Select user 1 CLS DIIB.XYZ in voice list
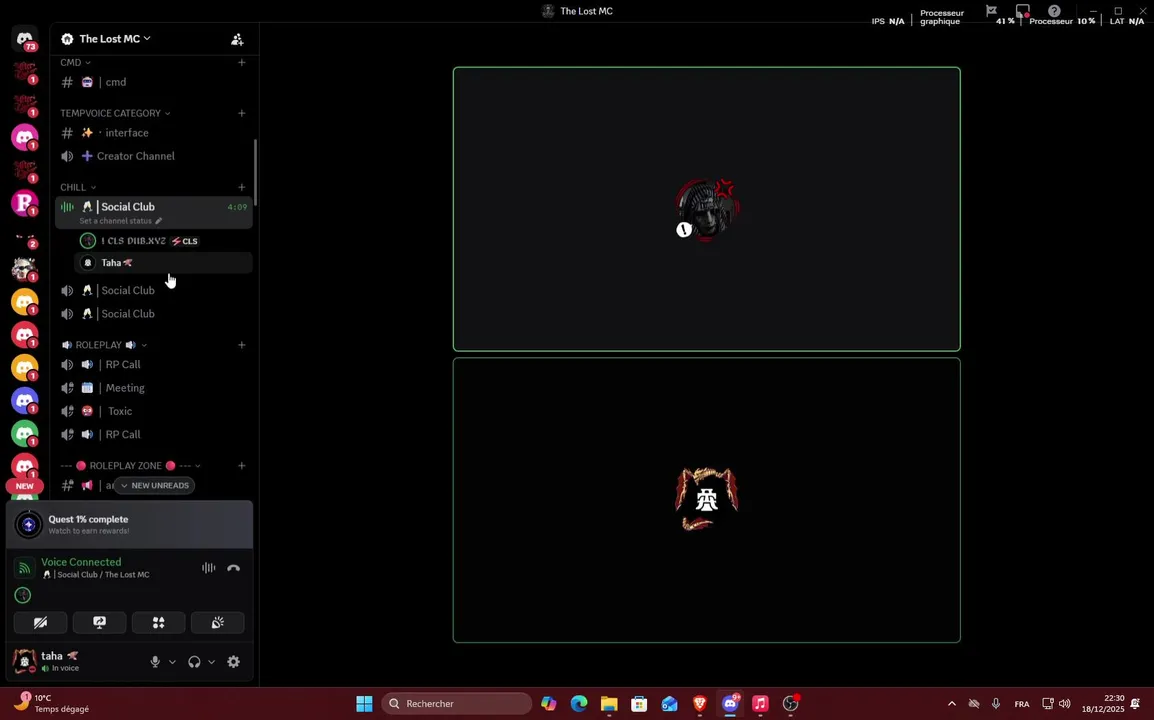 click(x=164, y=241)
